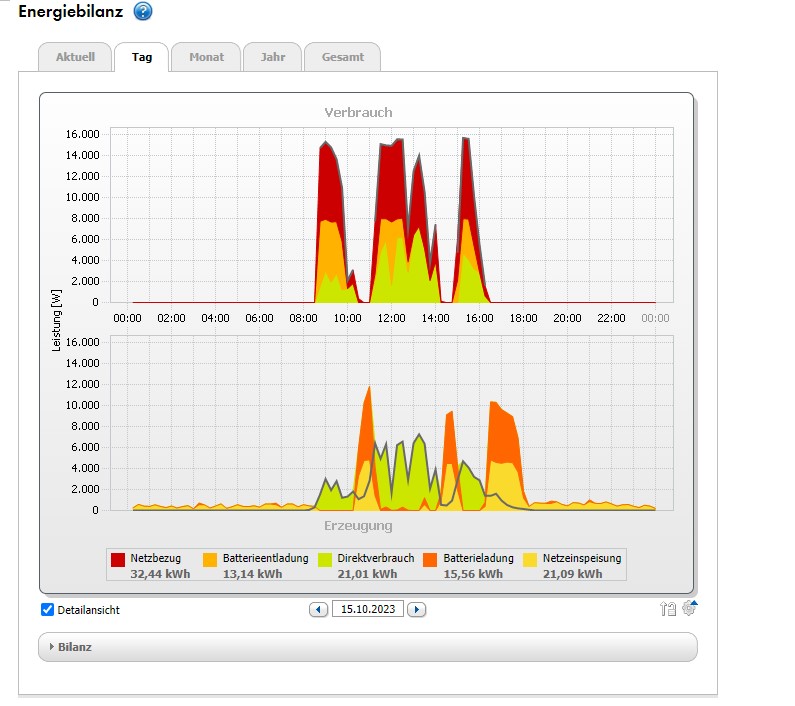This screenshot has height=706, width=795.
Task: Switch to the Aktuell tab
Action: click(74, 57)
